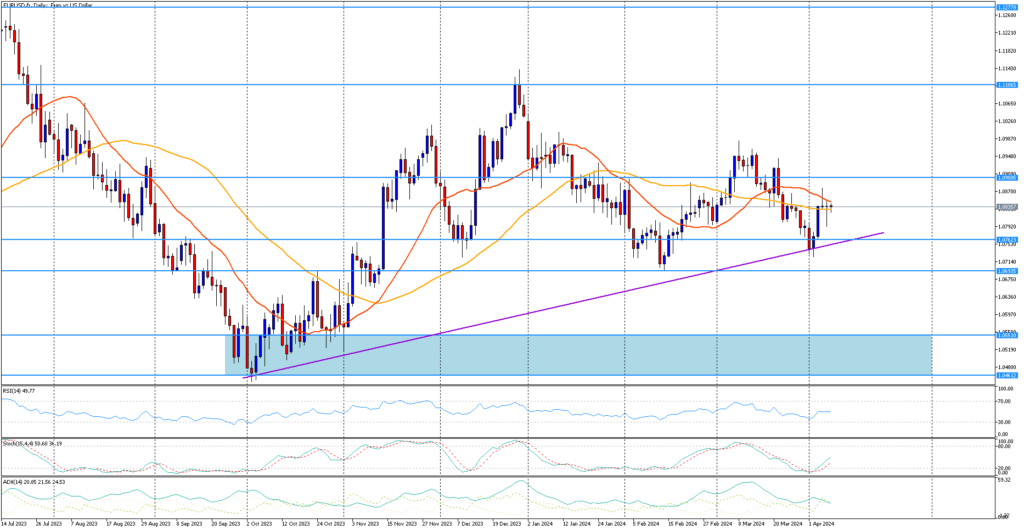The image size is (1024, 530).
Task: Click the separator between Stoch and ADX panels
Action: [x=500, y=476]
